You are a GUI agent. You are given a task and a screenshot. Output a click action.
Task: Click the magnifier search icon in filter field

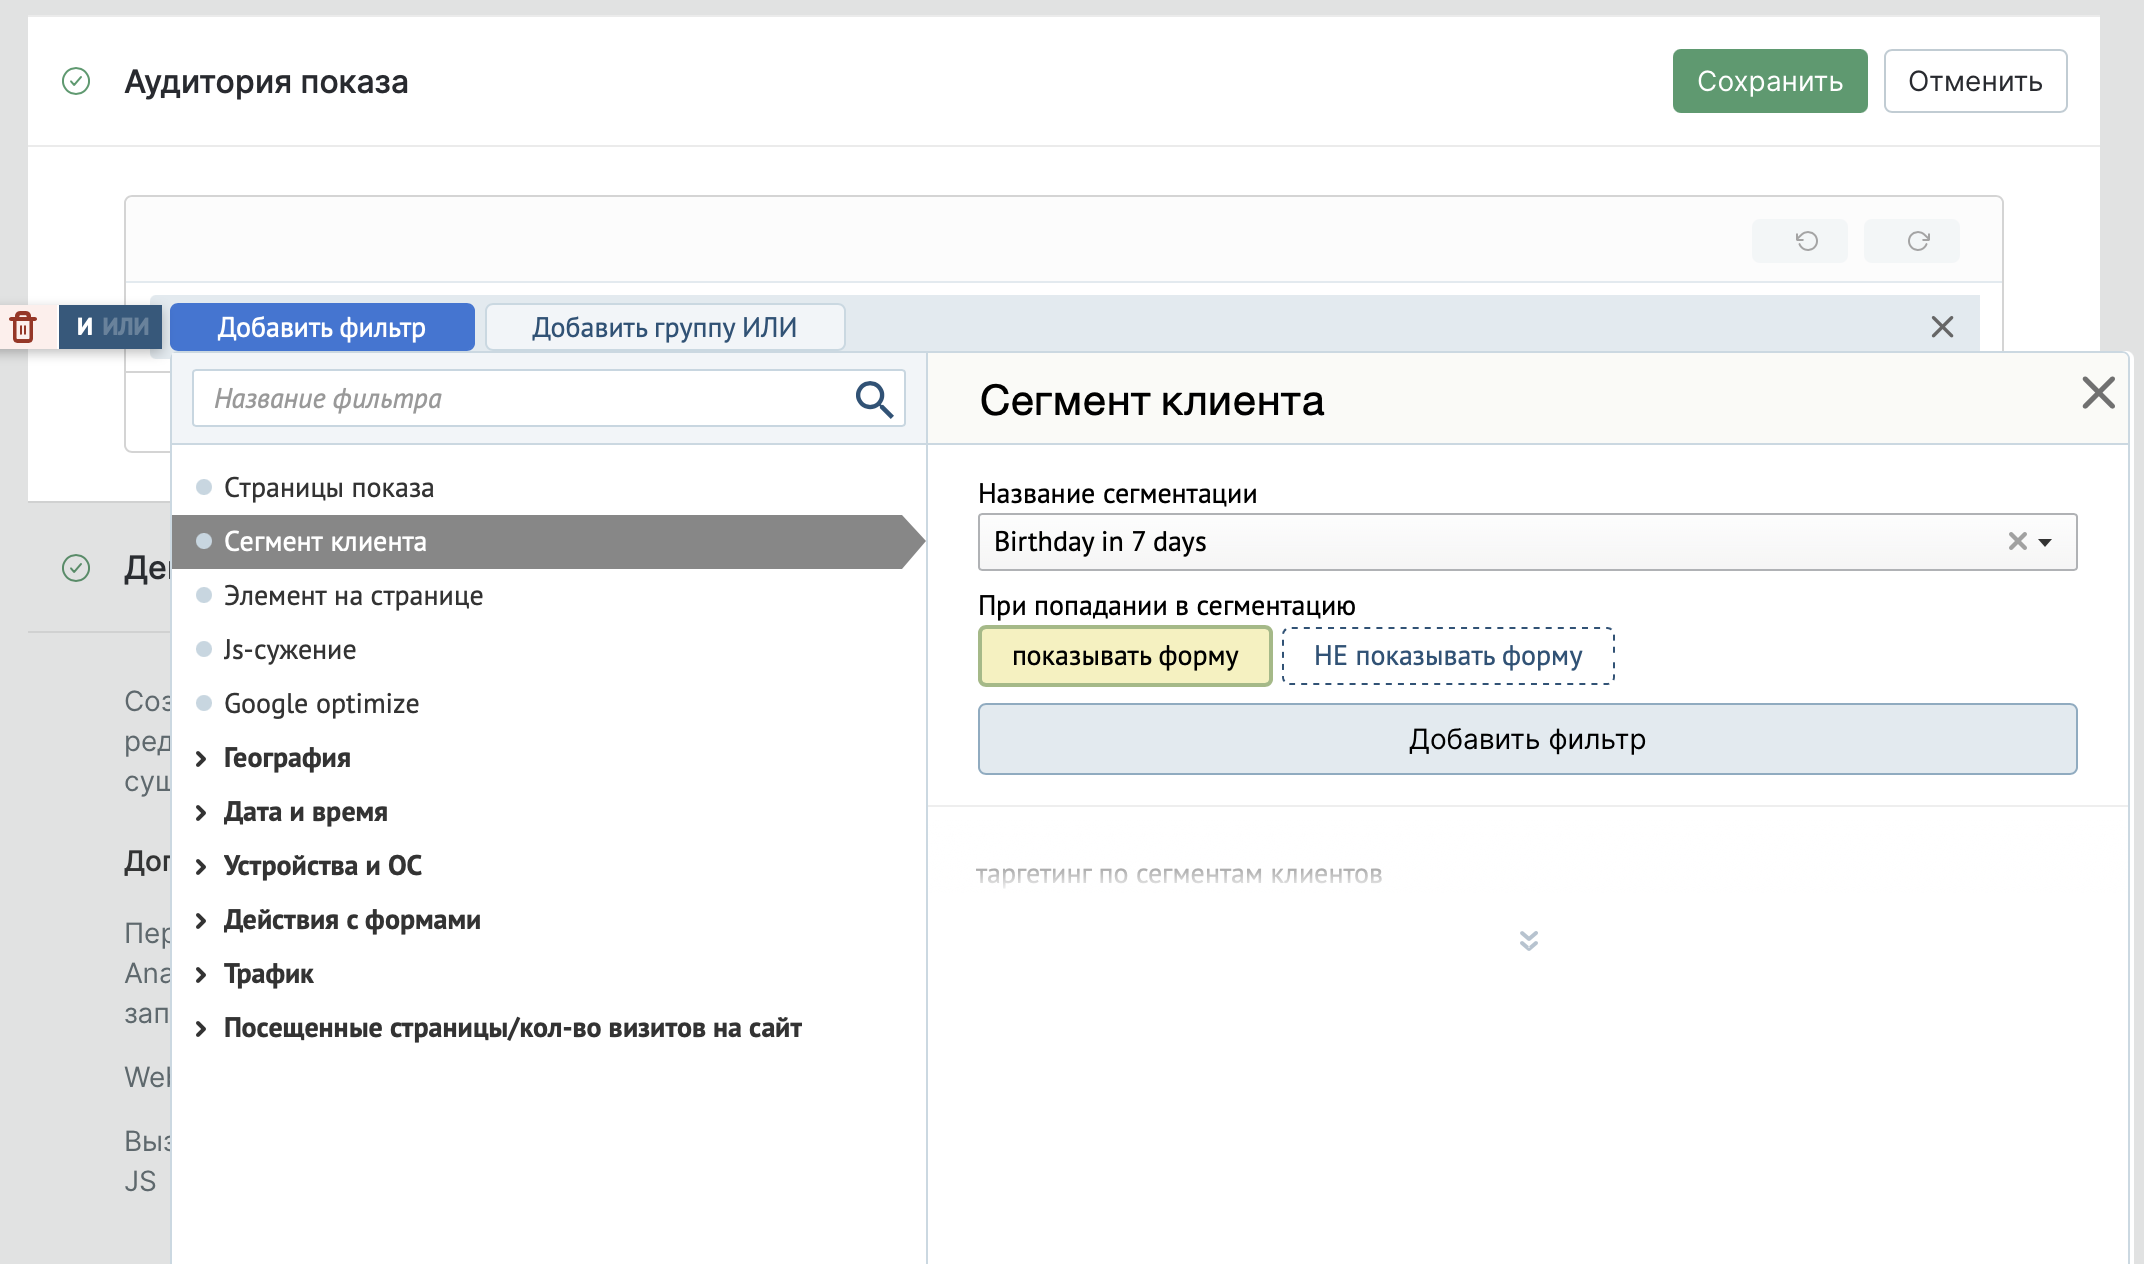tap(873, 398)
